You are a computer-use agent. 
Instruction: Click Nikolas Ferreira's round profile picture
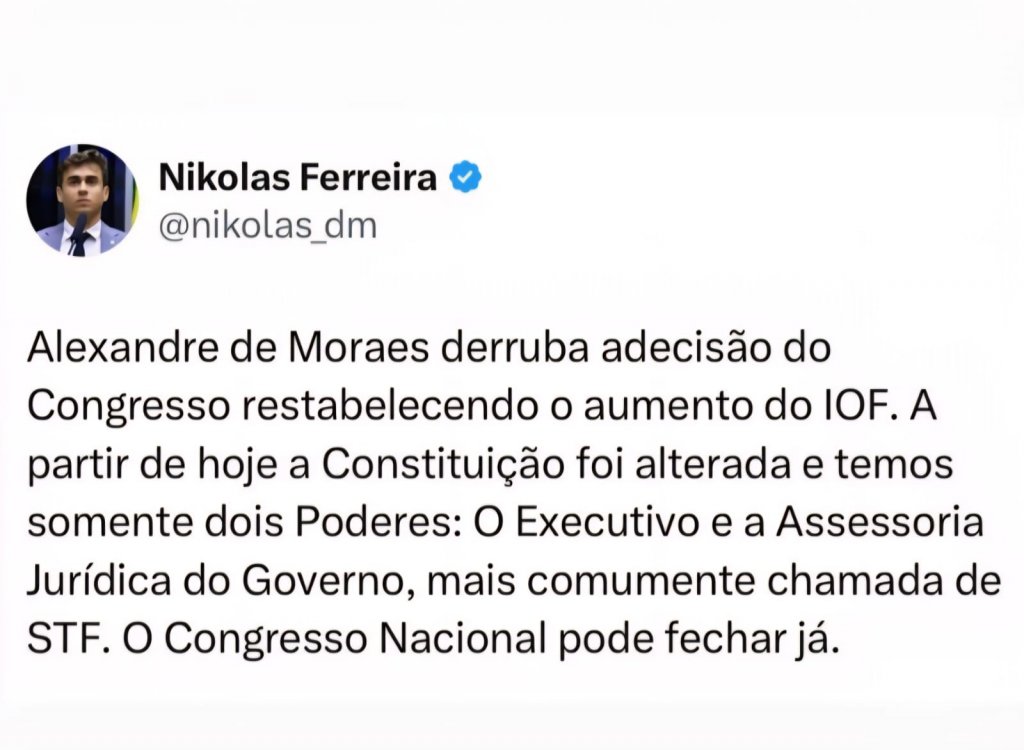tap(82, 200)
